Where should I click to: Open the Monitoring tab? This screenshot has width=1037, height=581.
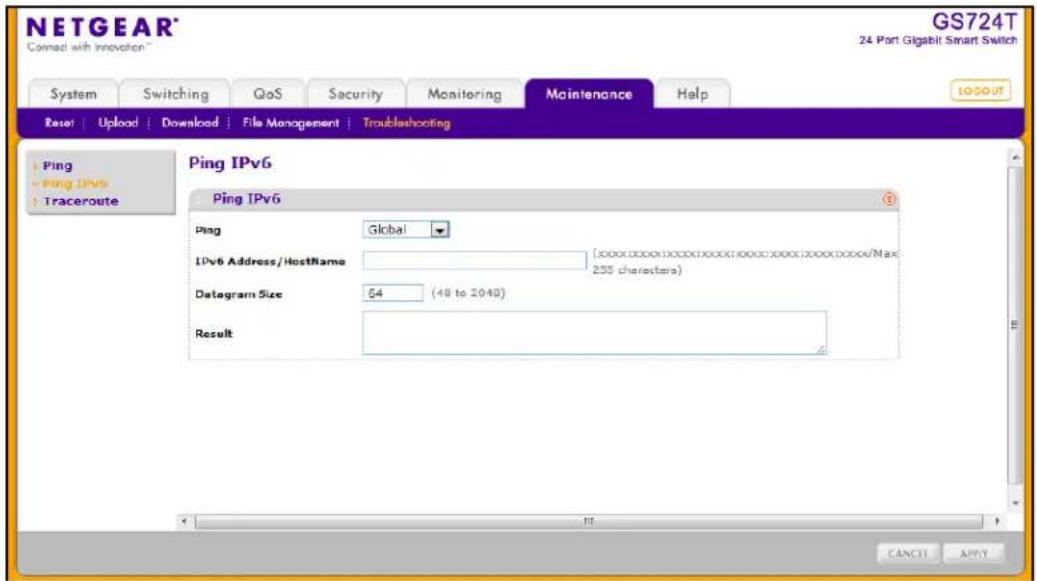(x=464, y=94)
